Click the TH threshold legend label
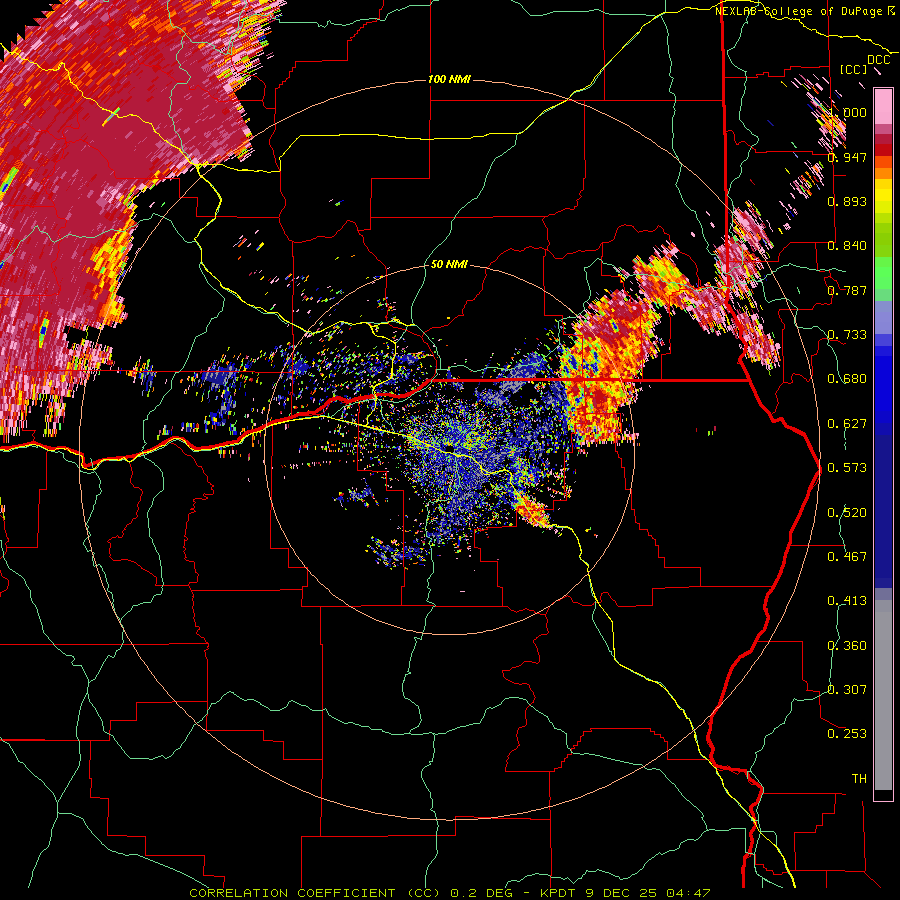 [859, 778]
